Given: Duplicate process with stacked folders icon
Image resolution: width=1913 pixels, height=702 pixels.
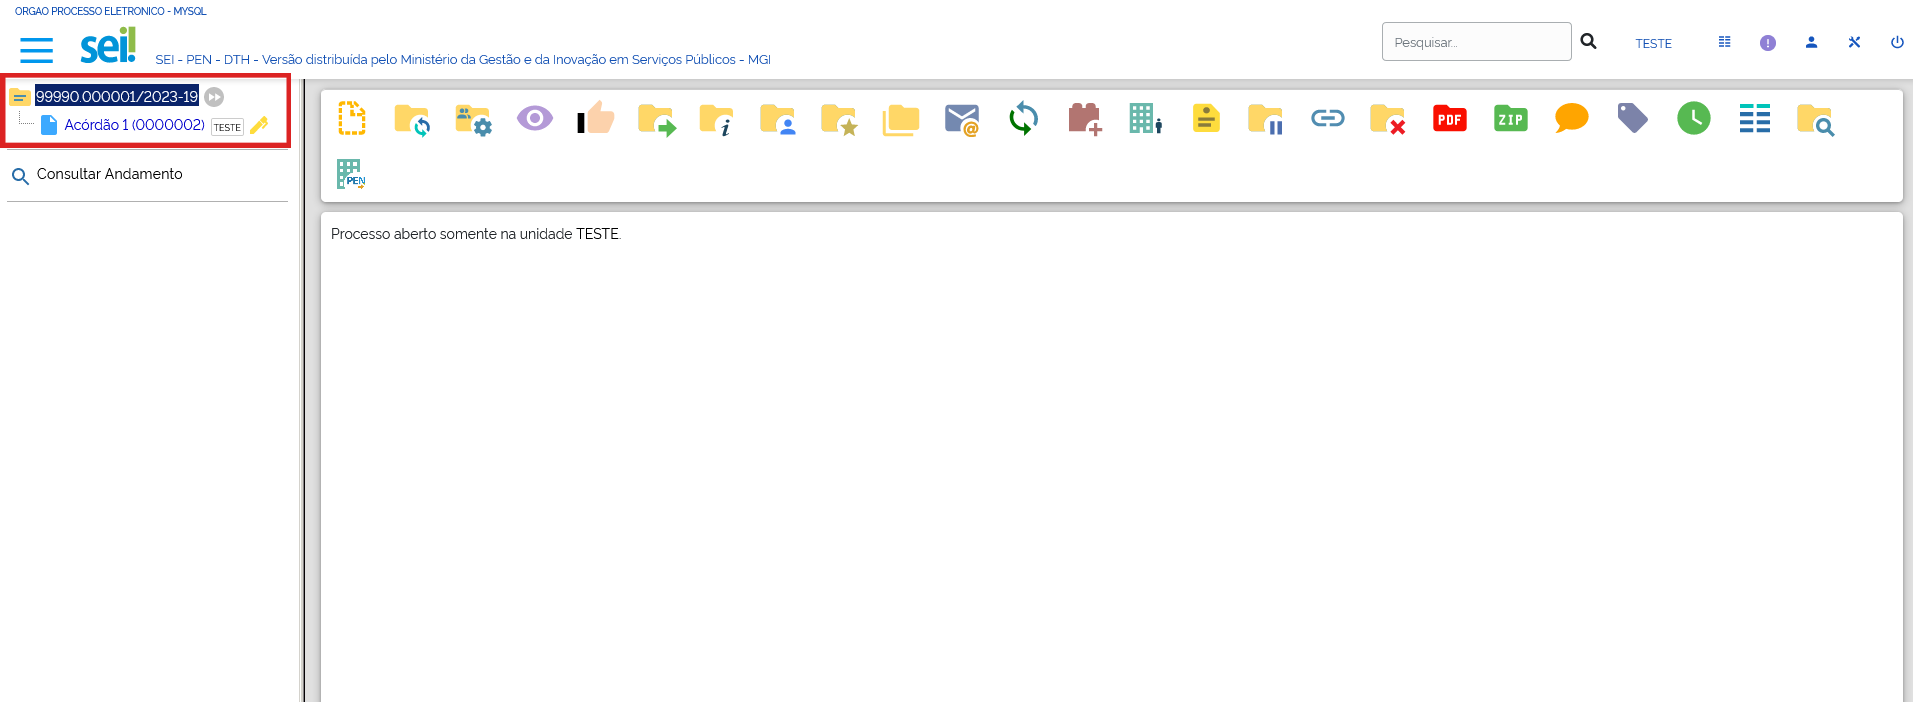Looking at the screenshot, I should point(901,120).
